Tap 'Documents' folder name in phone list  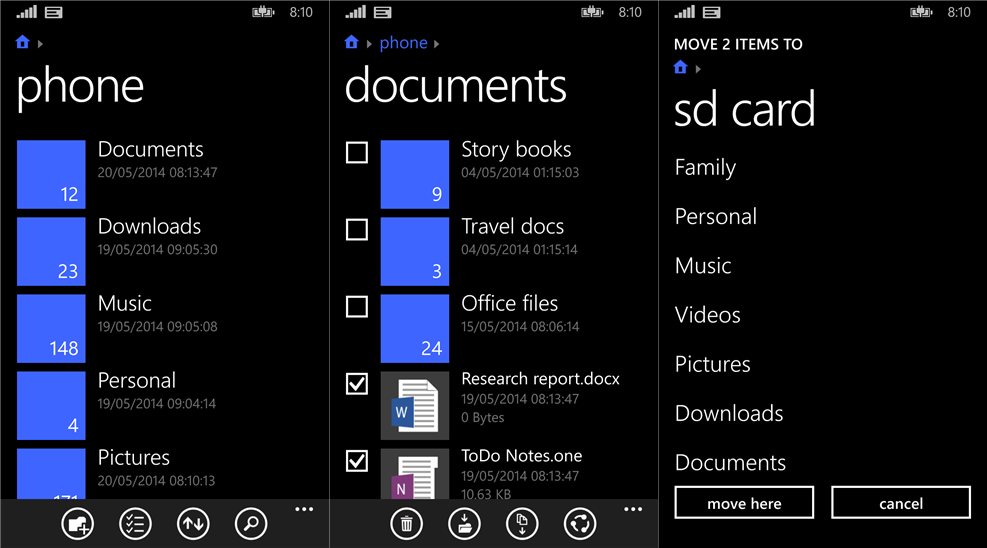coord(150,149)
